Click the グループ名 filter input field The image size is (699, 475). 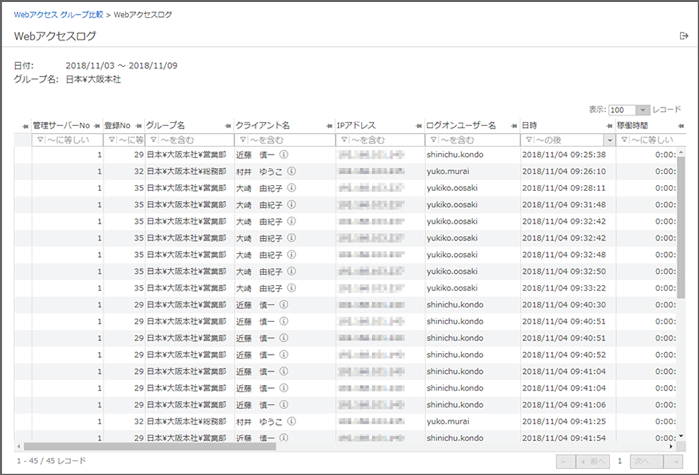[x=189, y=140]
